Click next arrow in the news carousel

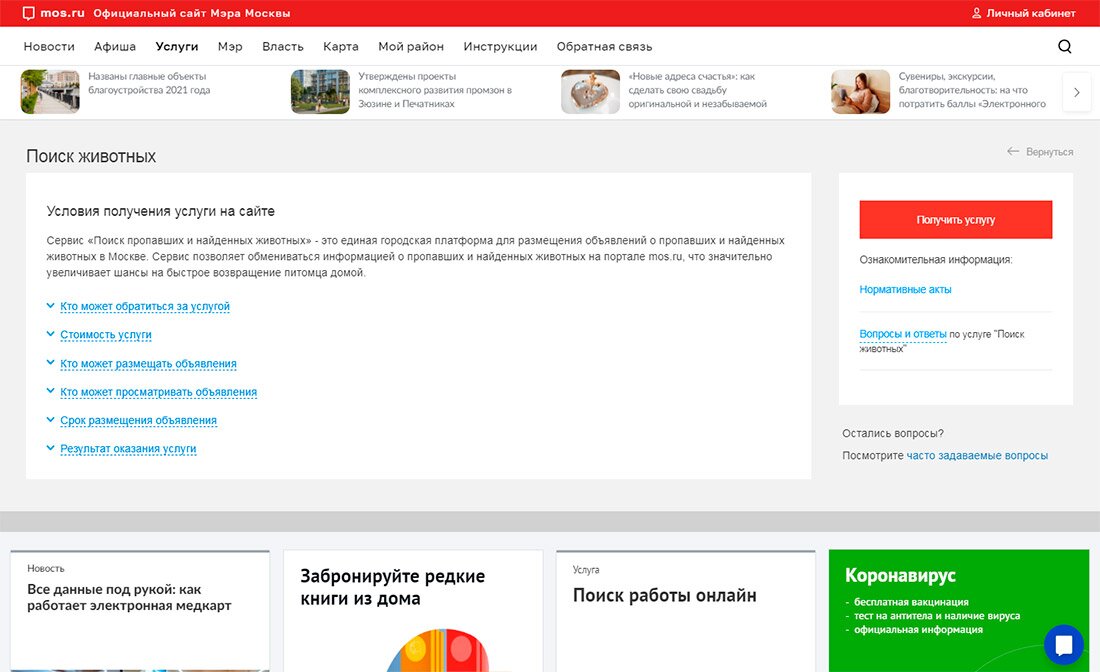coord(1076,92)
